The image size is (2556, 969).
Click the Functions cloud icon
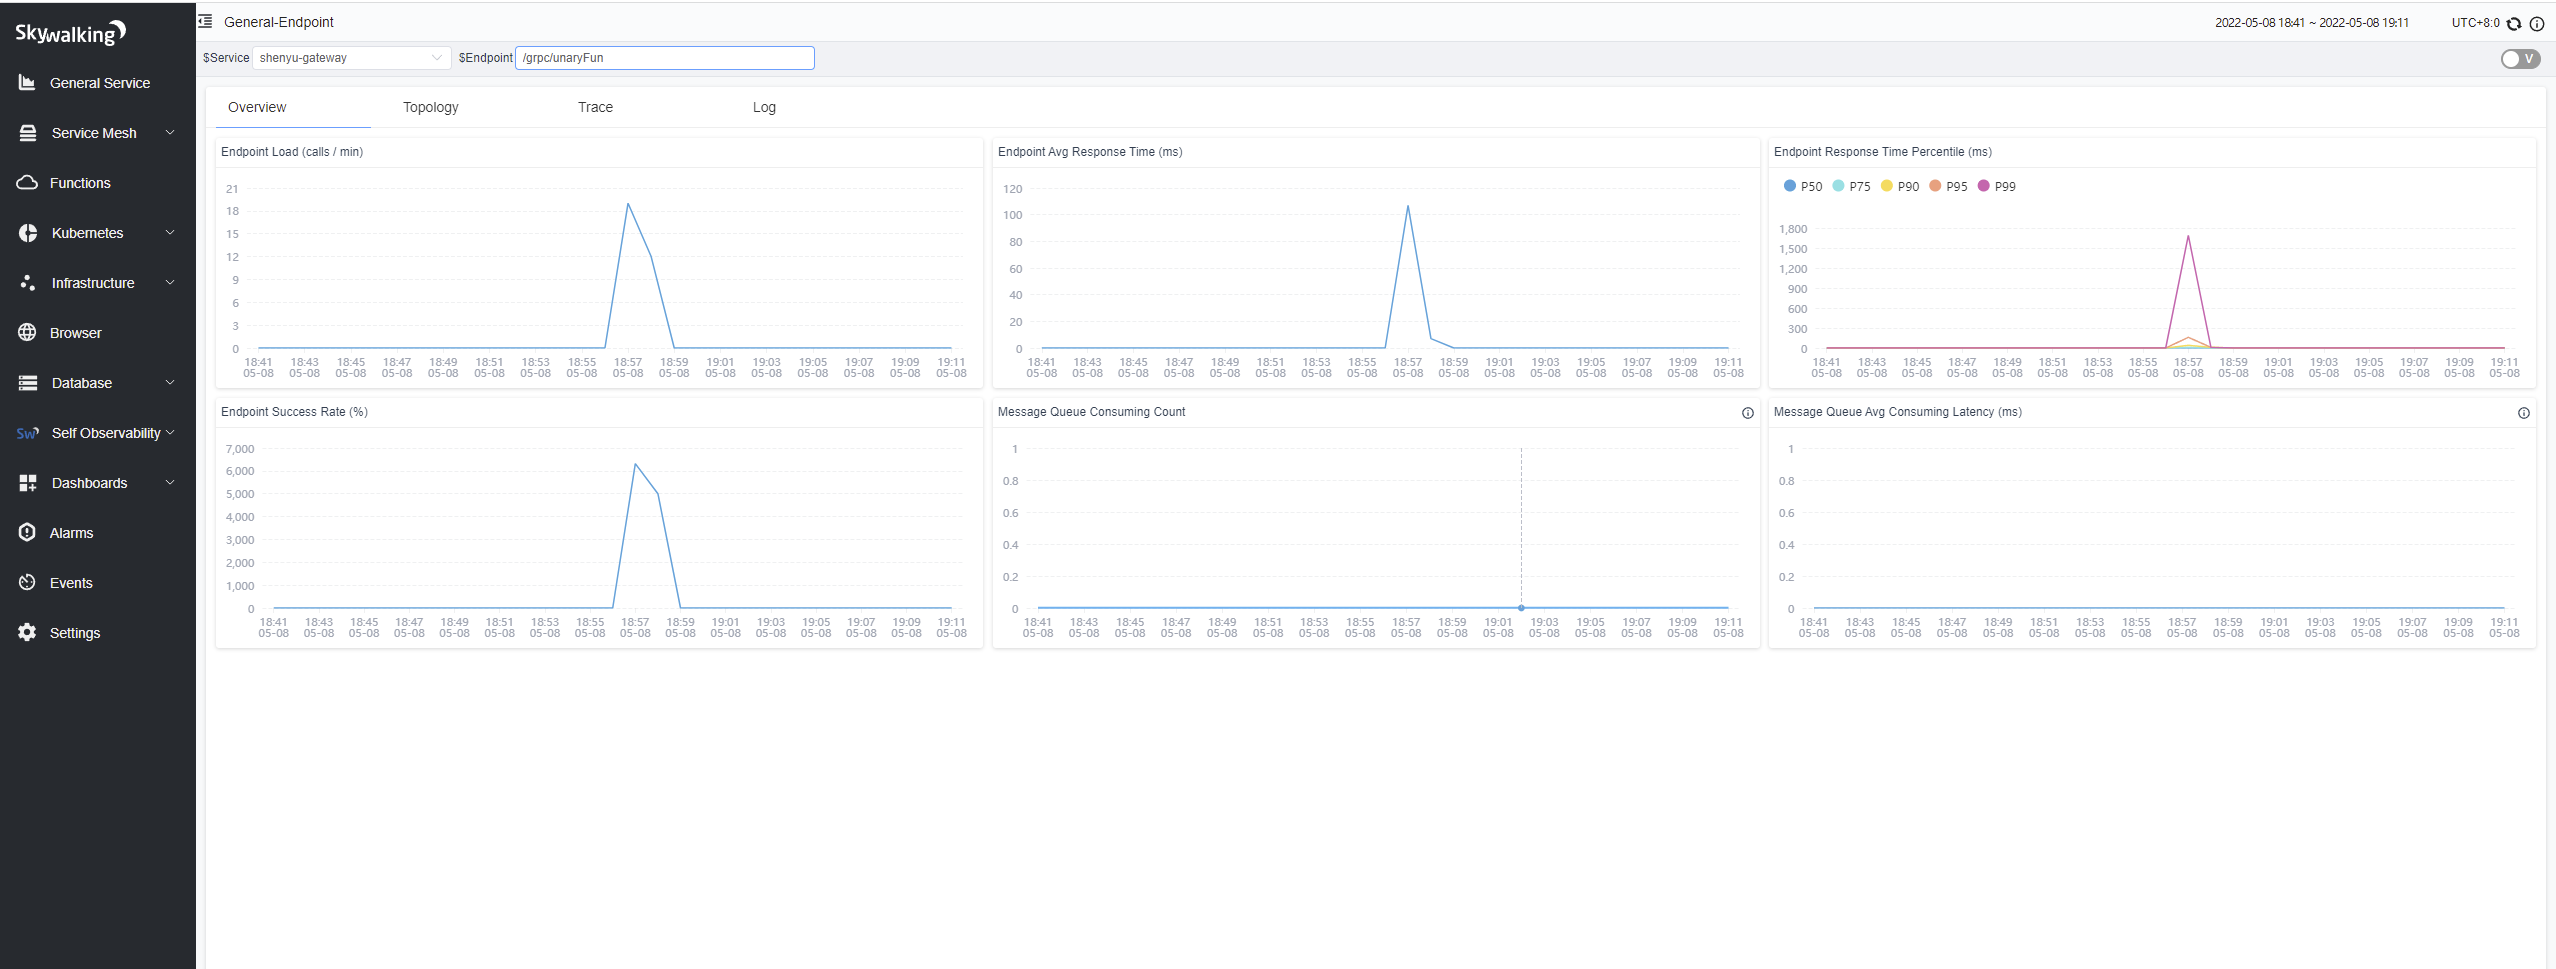point(27,183)
